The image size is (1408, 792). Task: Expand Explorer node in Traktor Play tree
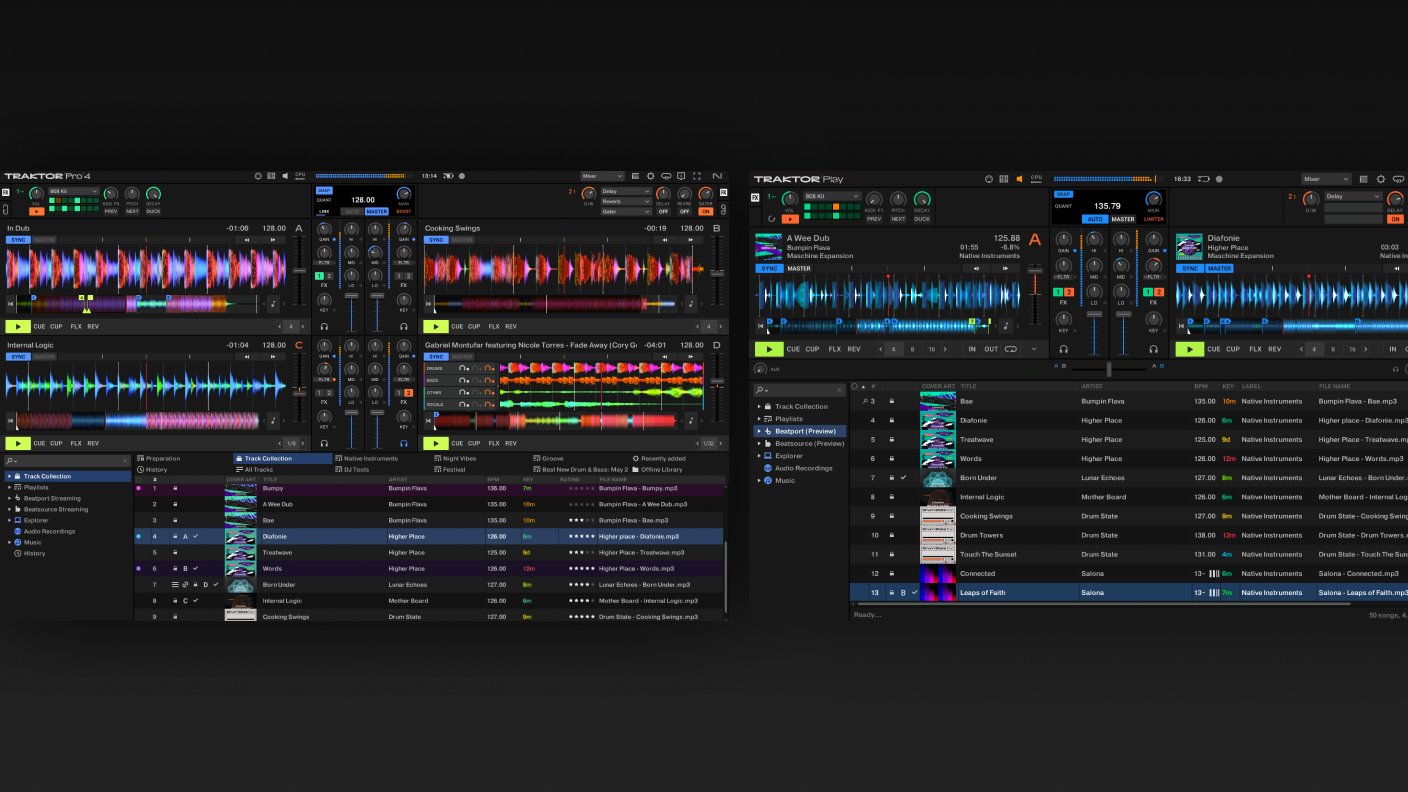[759, 456]
